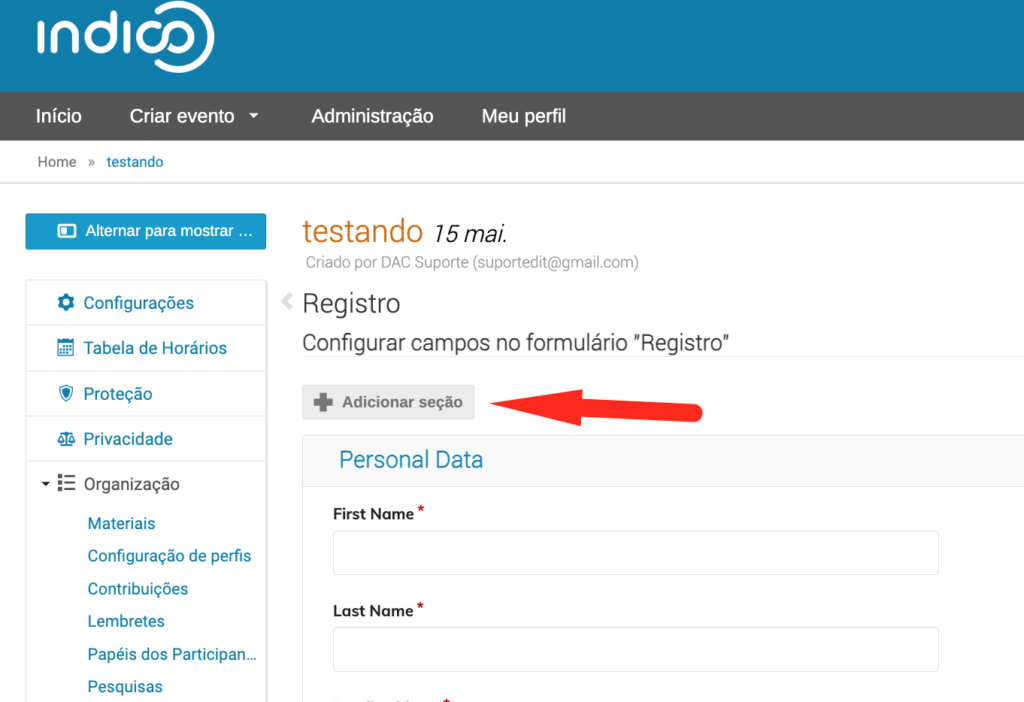
Task: Click the Last Name field label
Action: pyautogui.click(x=373, y=611)
